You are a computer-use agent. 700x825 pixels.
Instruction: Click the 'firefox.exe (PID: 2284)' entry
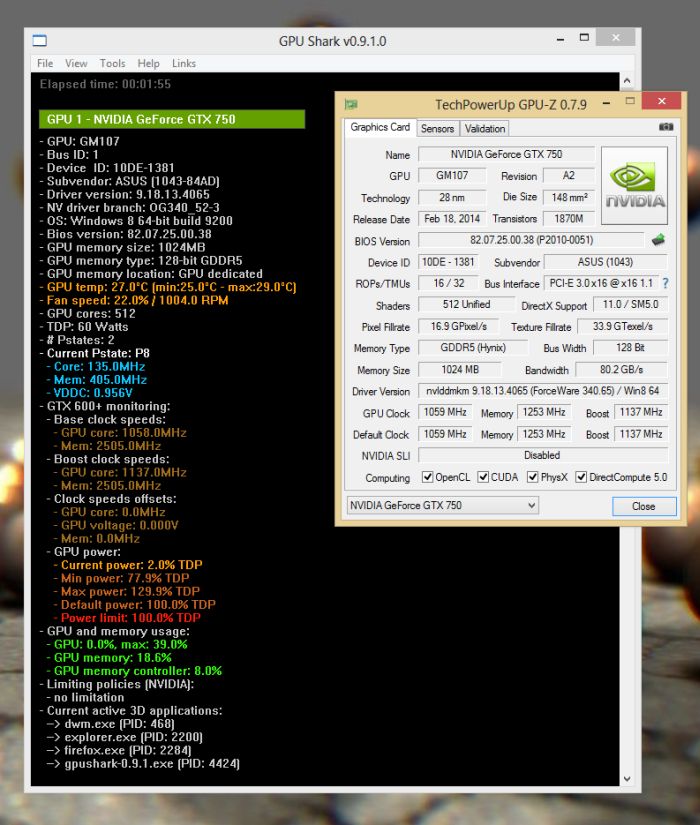(x=119, y=750)
